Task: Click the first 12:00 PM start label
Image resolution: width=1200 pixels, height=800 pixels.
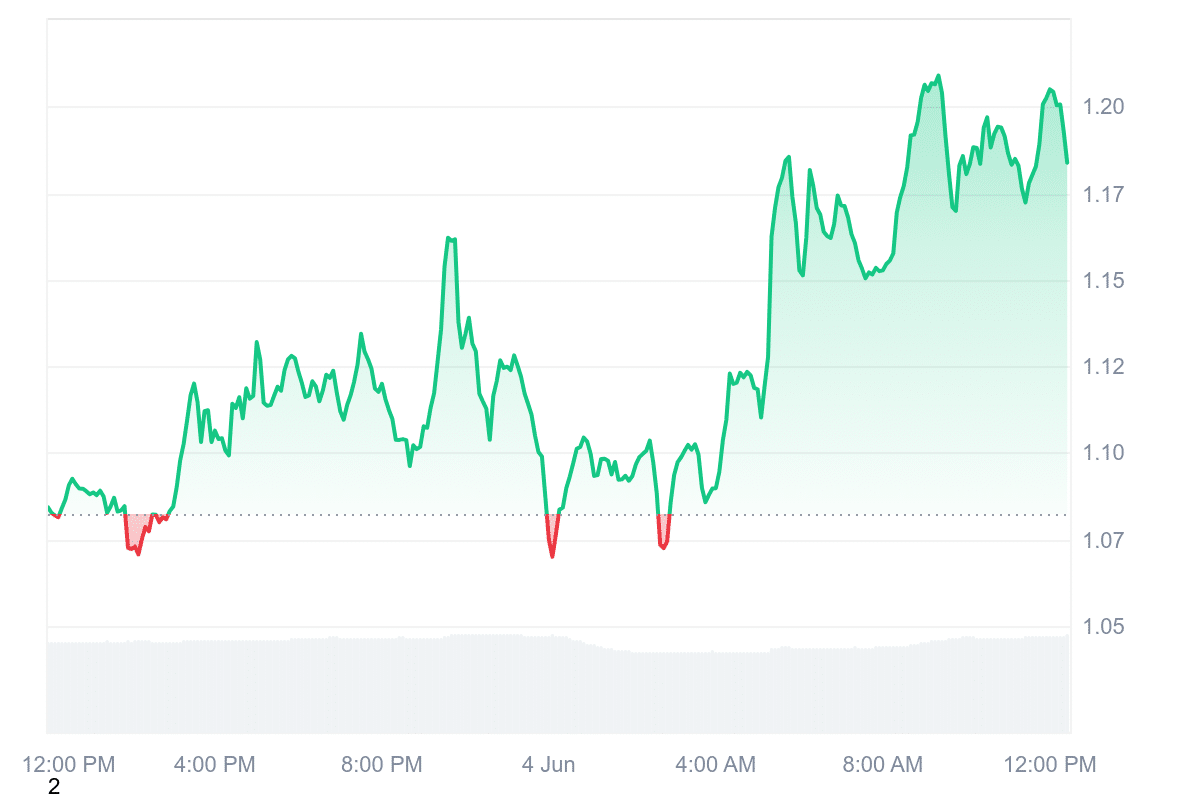Action: pos(69,765)
